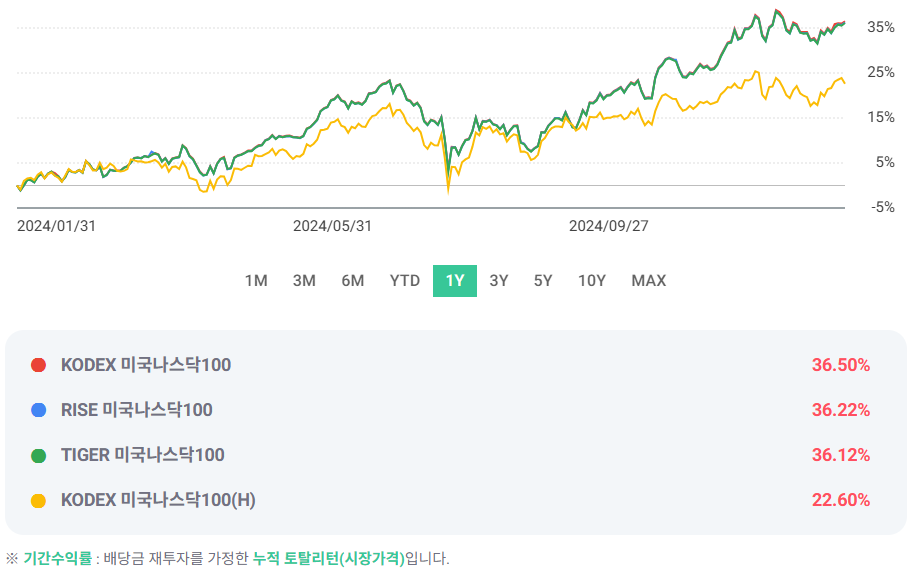The height and width of the screenshot is (578, 912).
Task: Choose the 10Y chart range
Action: point(592,281)
